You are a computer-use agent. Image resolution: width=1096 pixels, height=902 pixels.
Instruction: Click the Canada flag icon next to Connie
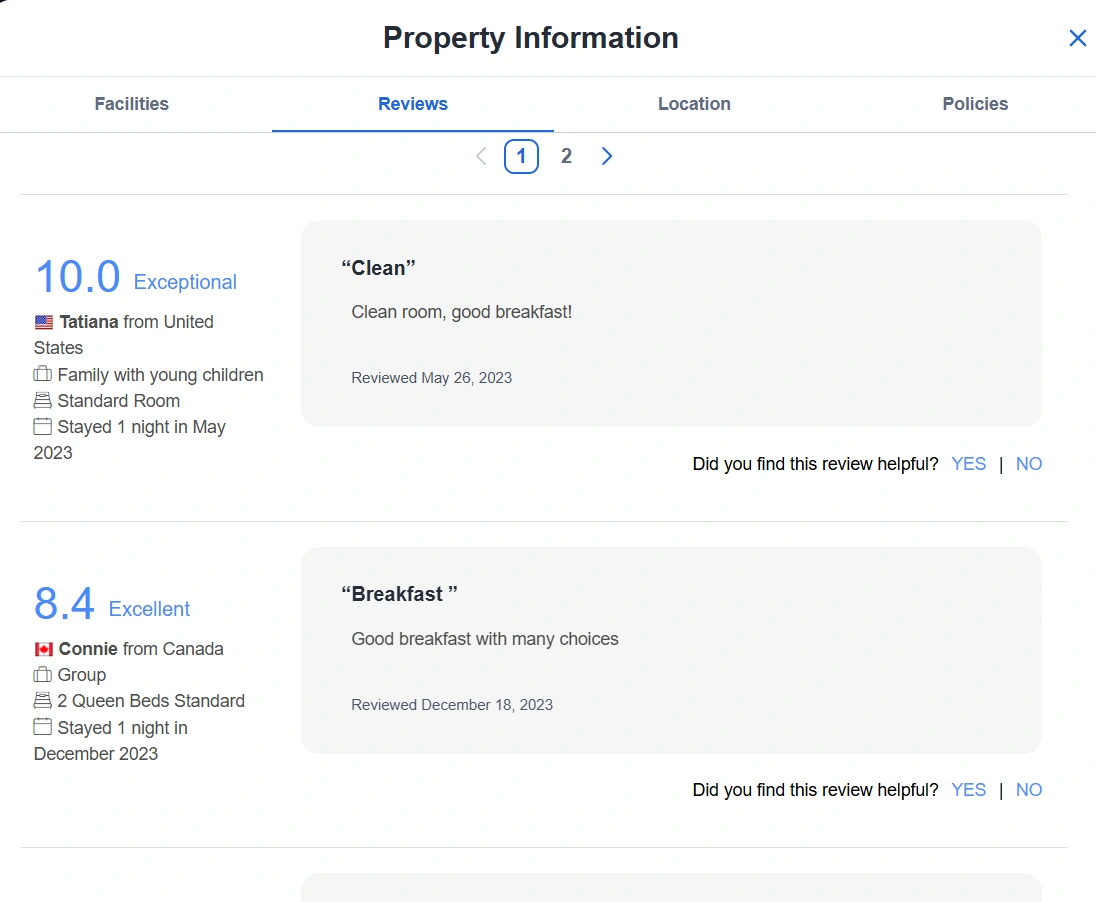point(43,650)
